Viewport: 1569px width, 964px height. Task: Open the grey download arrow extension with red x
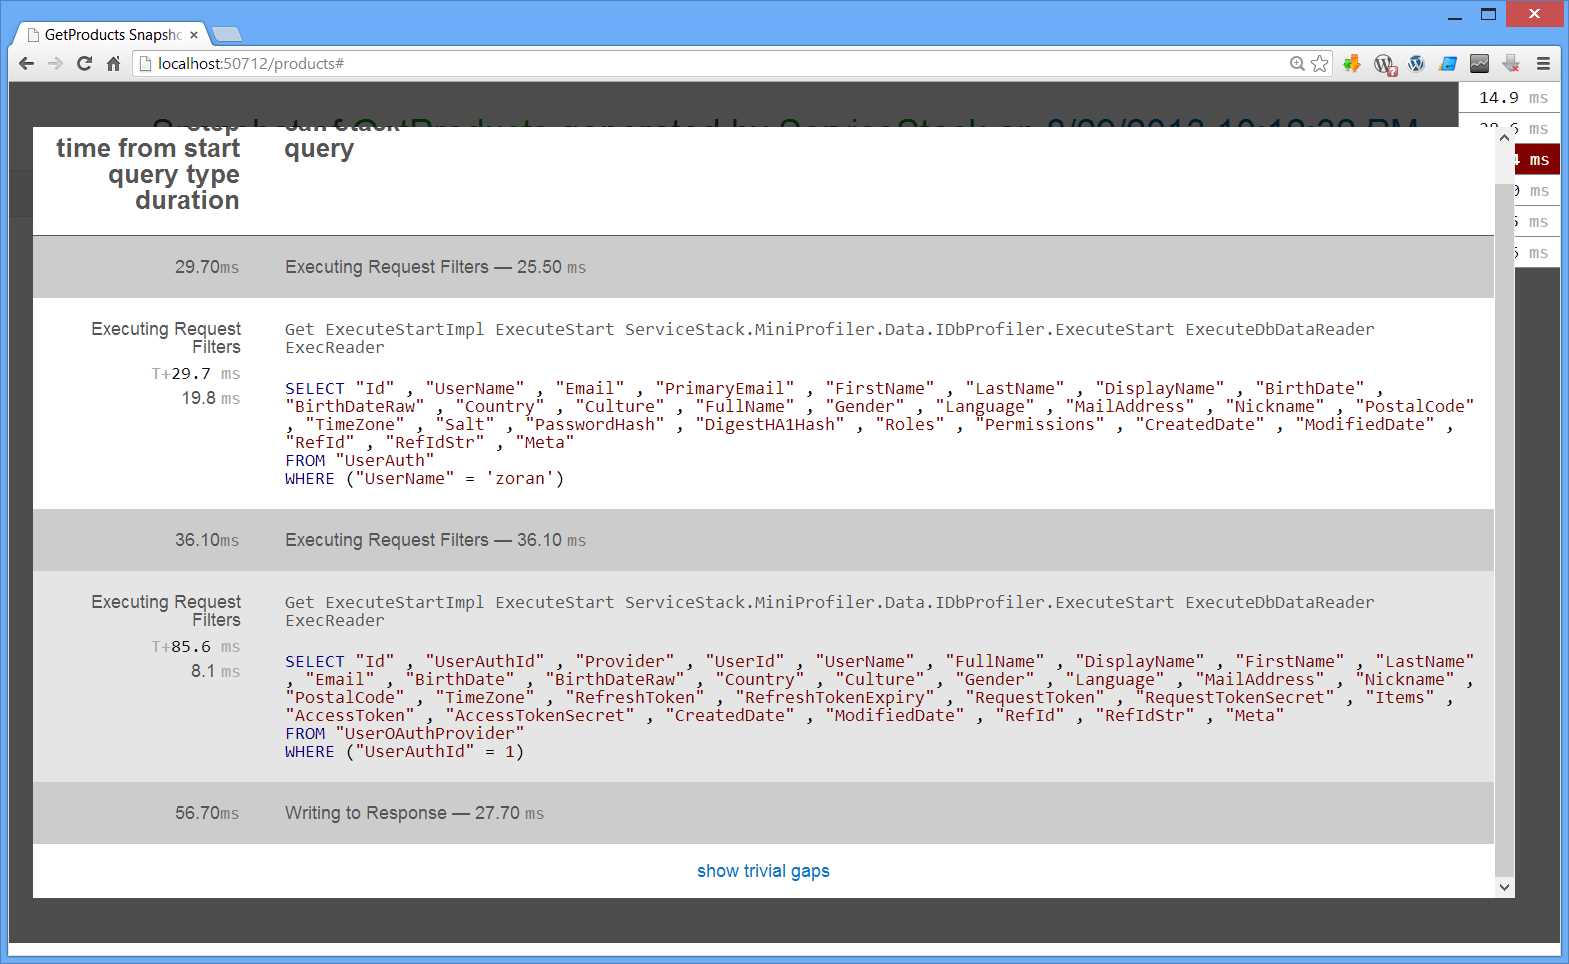(x=1511, y=63)
